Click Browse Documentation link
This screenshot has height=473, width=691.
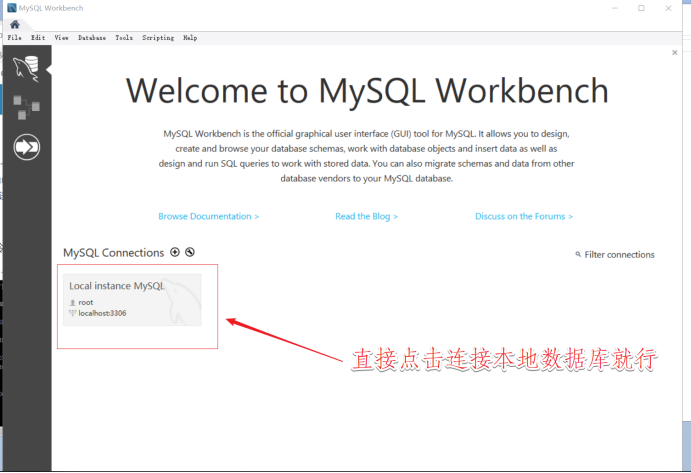click(x=208, y=216)
